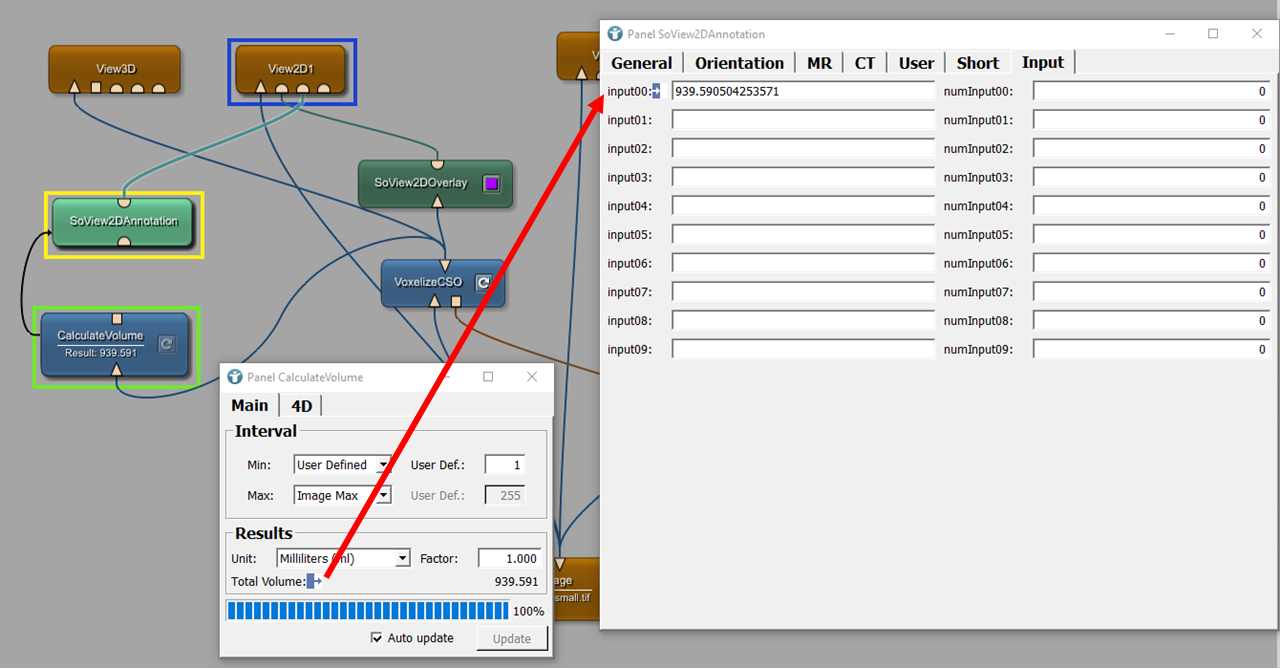Select the SoView2DOverlay module node
The width and height of the screenshot is (1282, 669).
click(x=420, y=183)
